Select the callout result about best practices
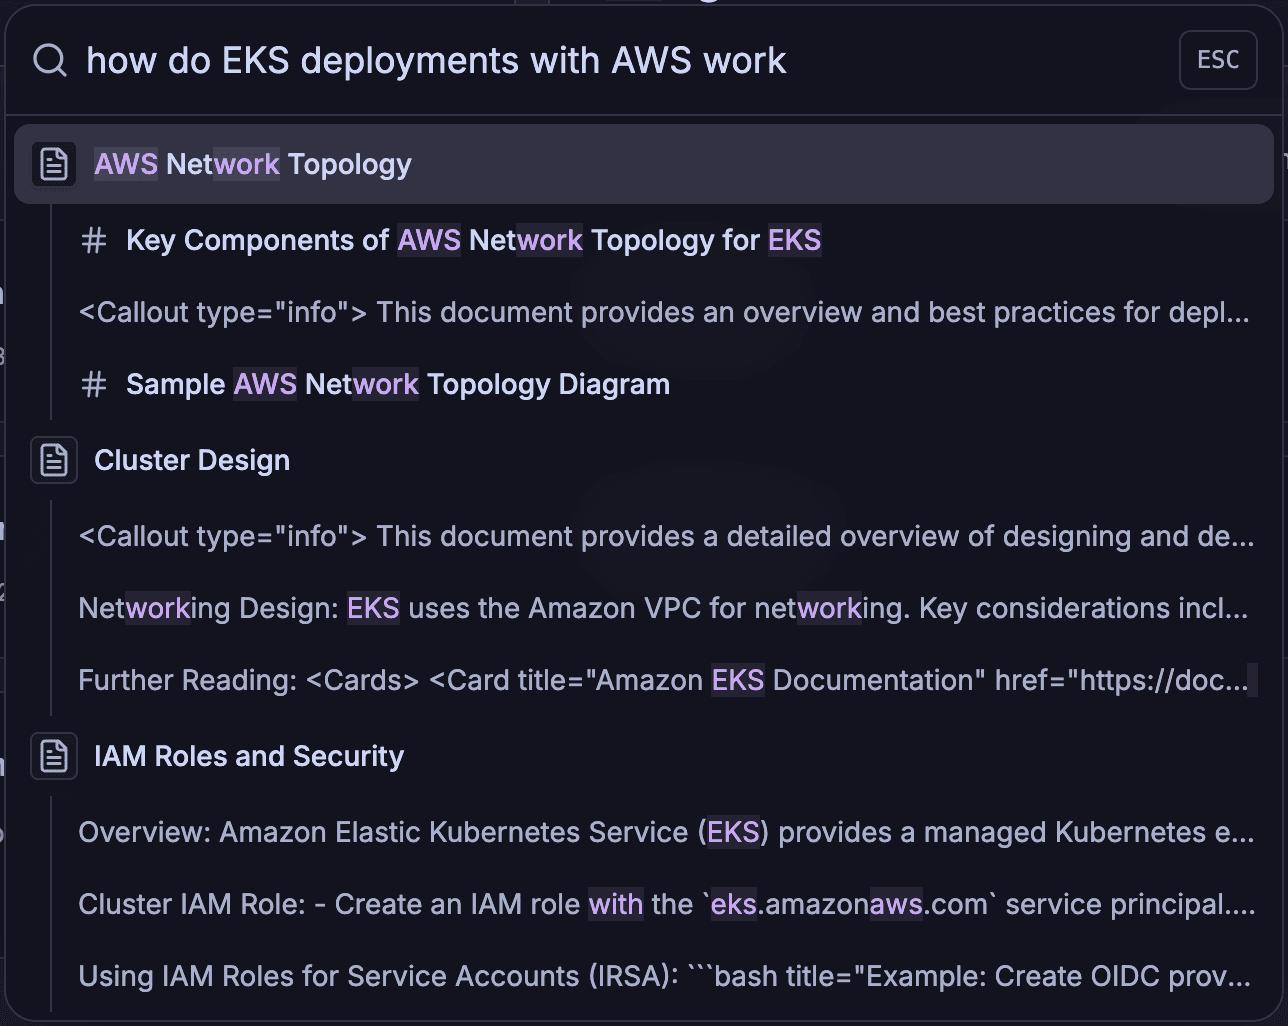 pos(664,312)
